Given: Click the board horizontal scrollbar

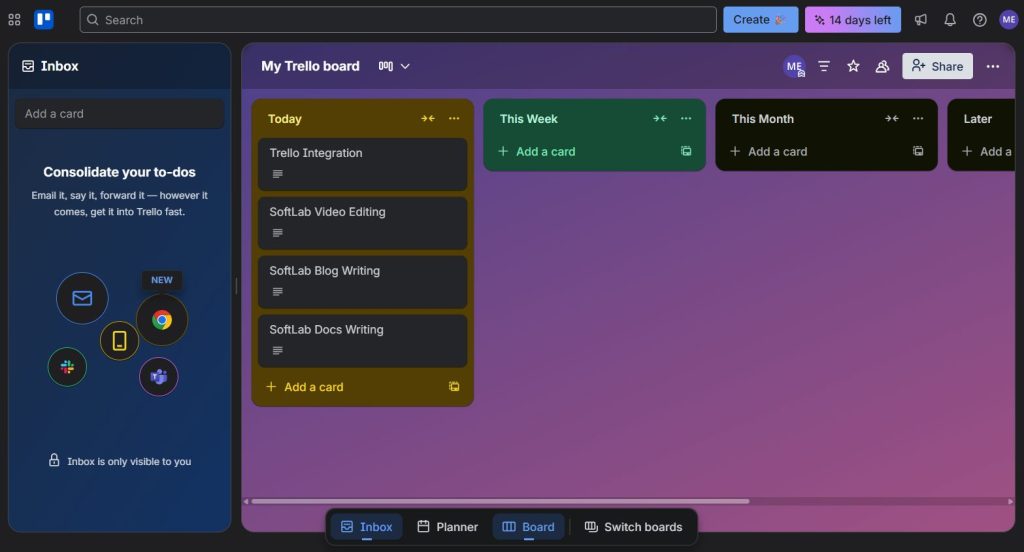Looking at the screenshot, I should coord(500,502).
